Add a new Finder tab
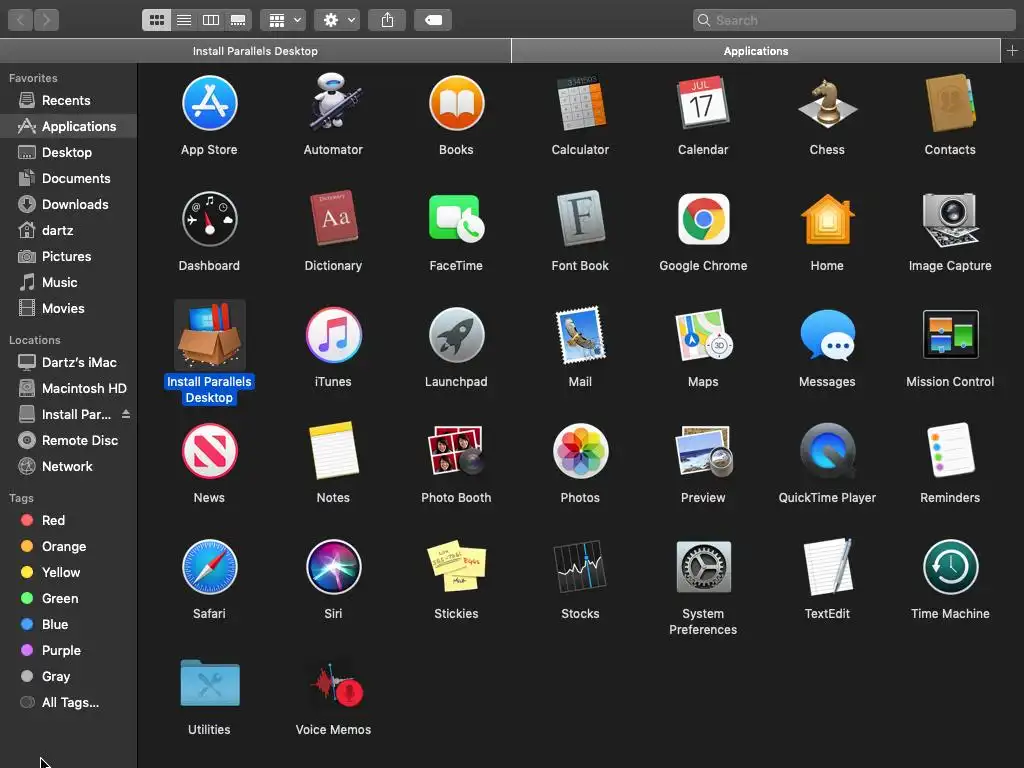Viewport: 1024px width, 768px height. pos(1012,51)
